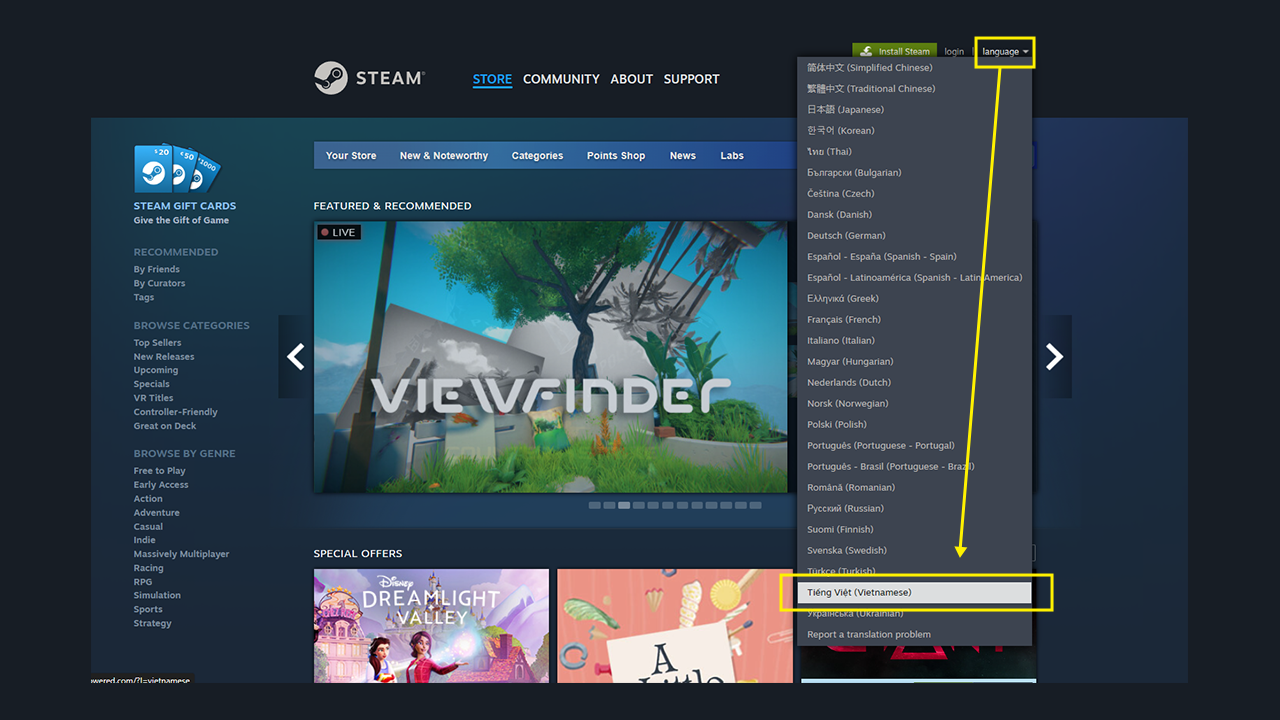
Task: Open the COMMUNITY menu
Action: 561,79
